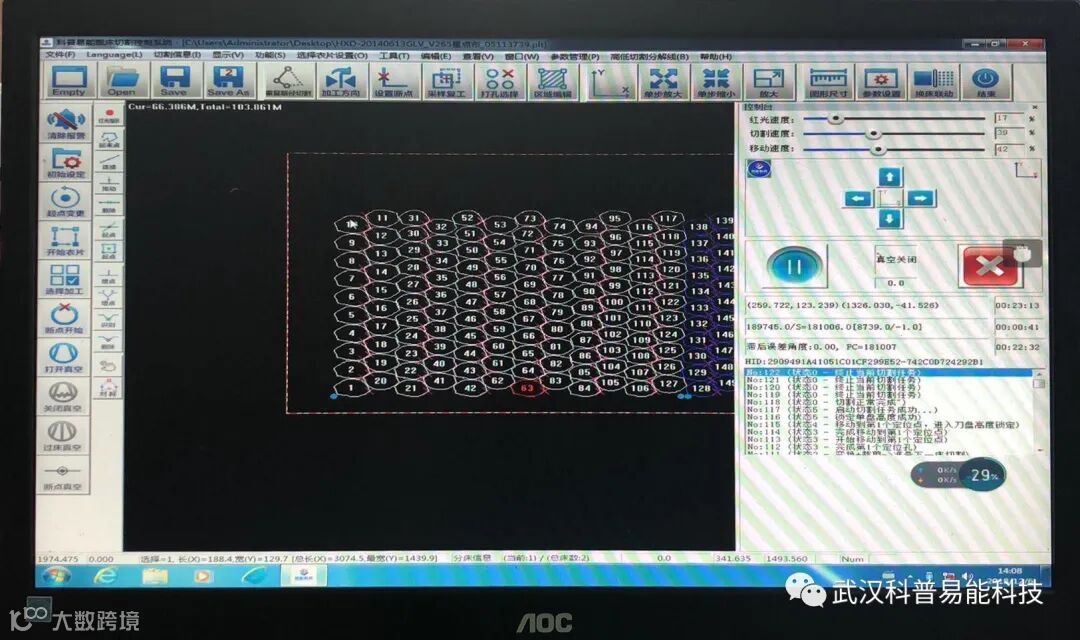Click the 结束 end power icon
Screen dimensions: 1080x640
pyautogui.click(x=986, y=81)
